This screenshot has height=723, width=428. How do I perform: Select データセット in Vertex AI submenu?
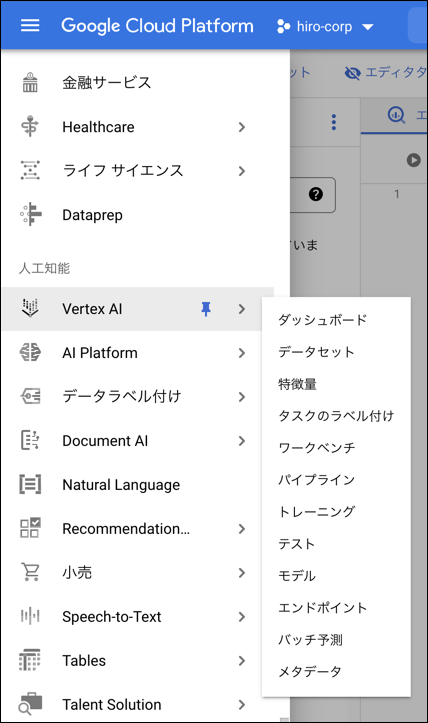[x=316, y=352]
